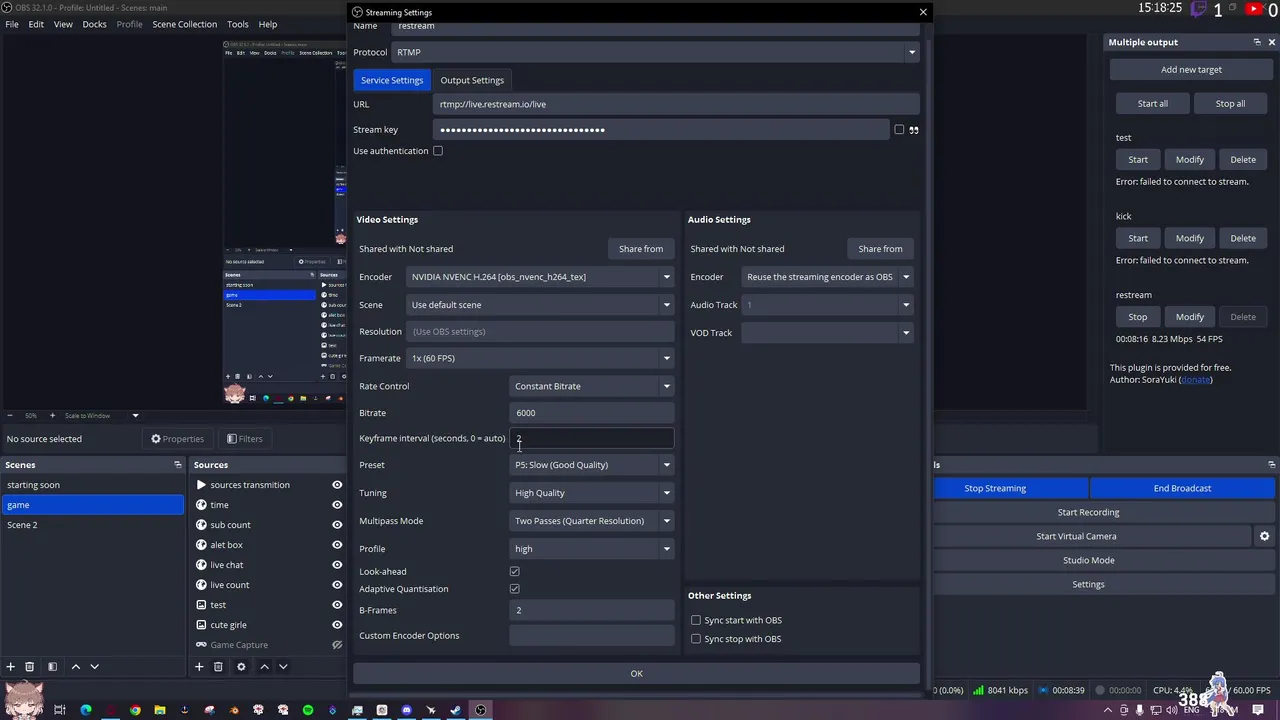This screenshot has height=720, width=1280.
Task: Click the eyes icon beside Stream key
Action: 914,130
